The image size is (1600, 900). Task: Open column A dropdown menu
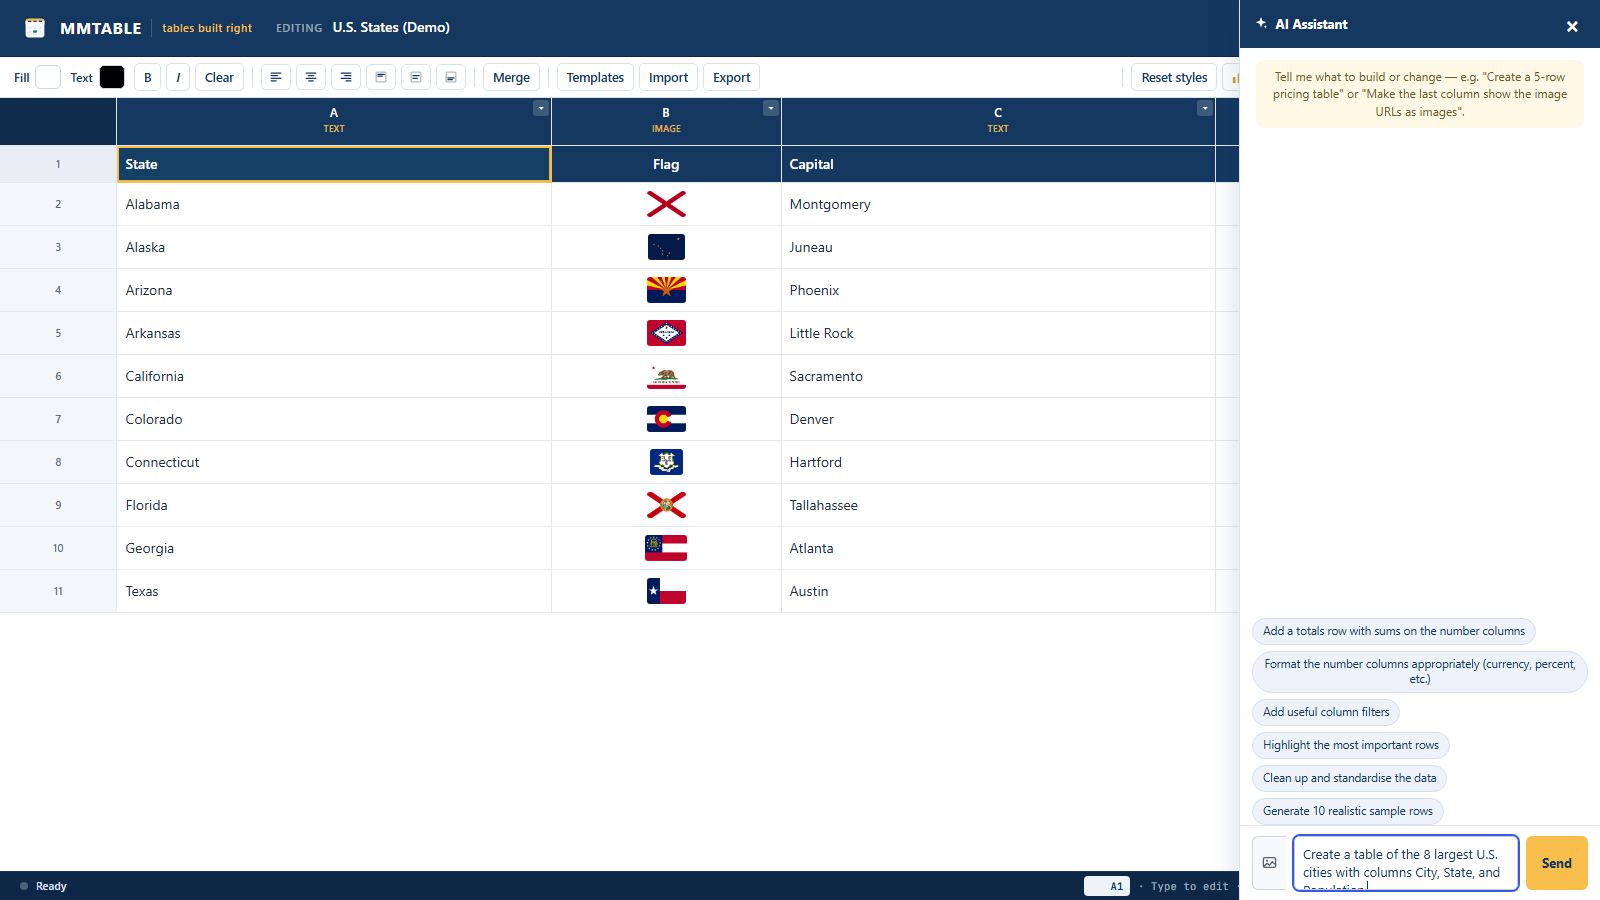coord(541,108)
